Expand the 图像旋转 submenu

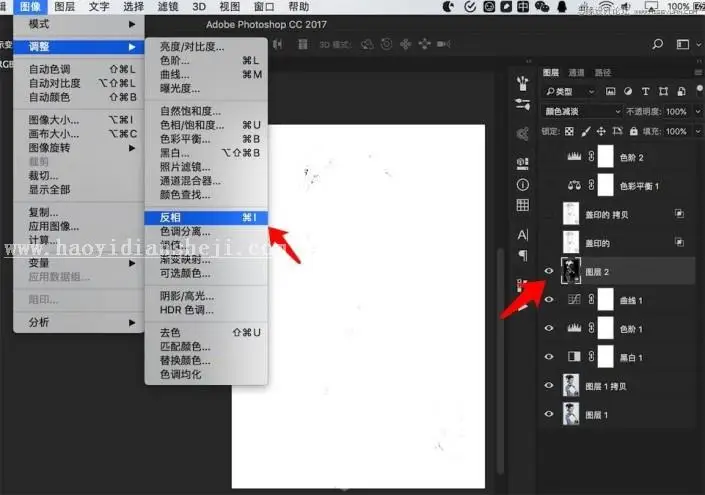tap(81, 147)
